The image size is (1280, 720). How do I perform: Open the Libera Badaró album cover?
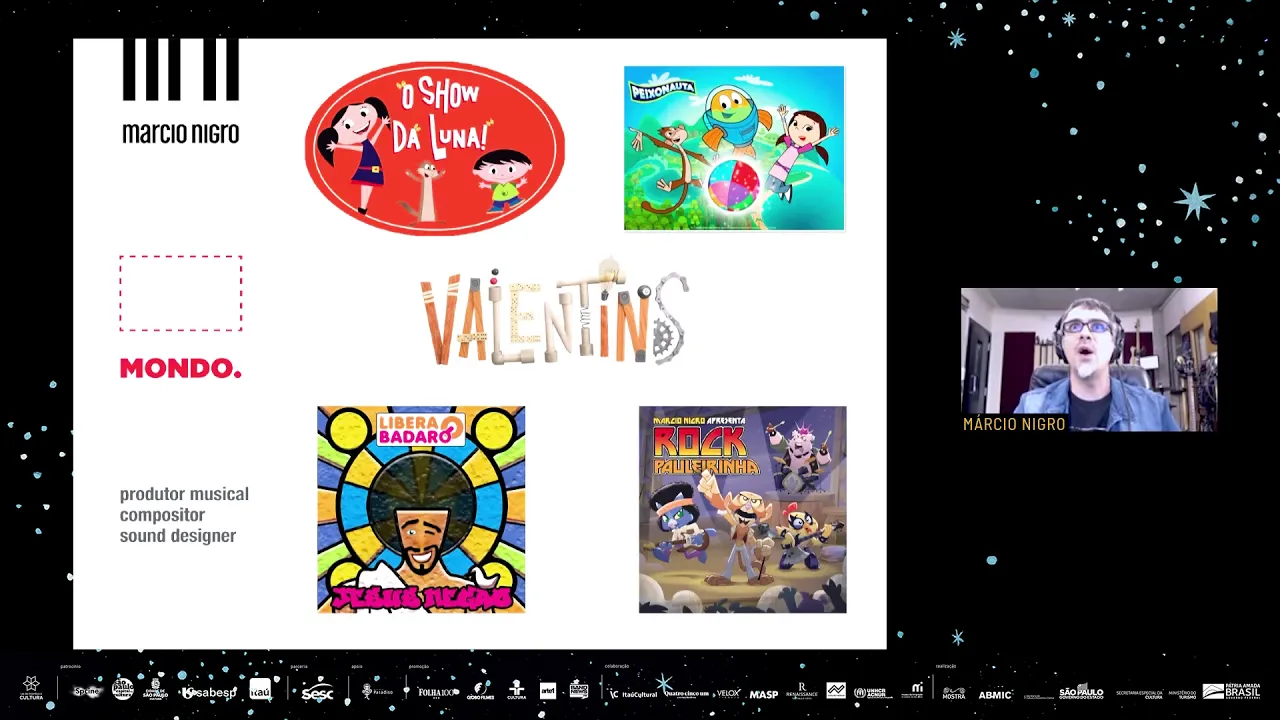(421, 509)
